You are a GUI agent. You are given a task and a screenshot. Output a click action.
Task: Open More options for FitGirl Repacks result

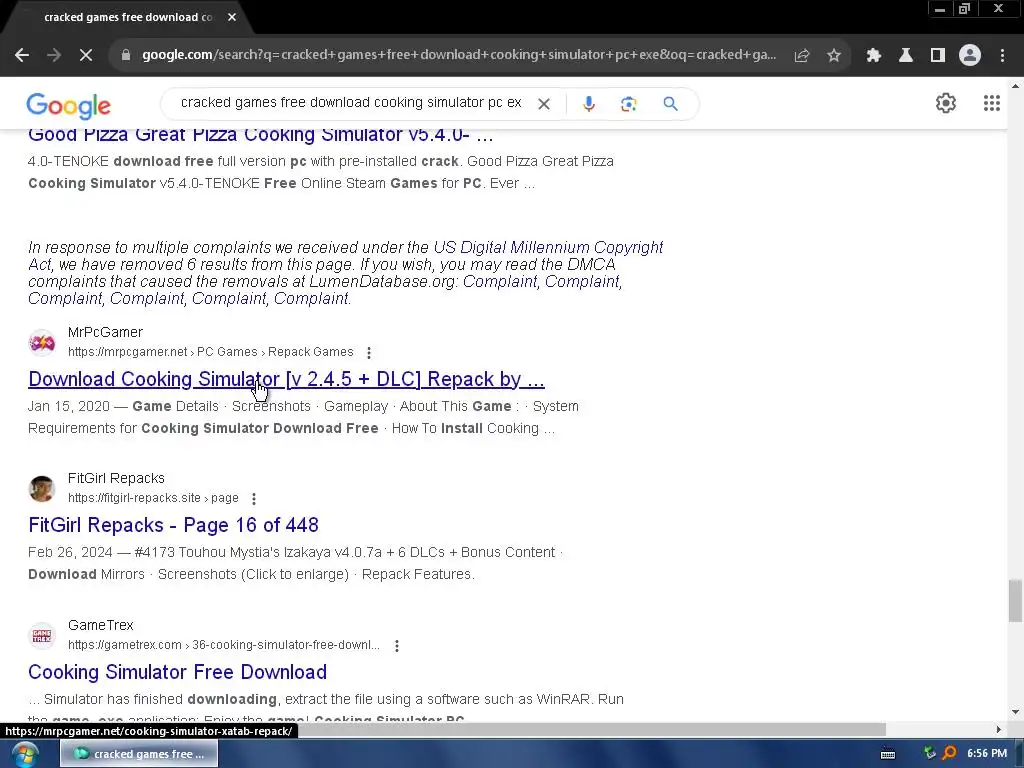254,499
